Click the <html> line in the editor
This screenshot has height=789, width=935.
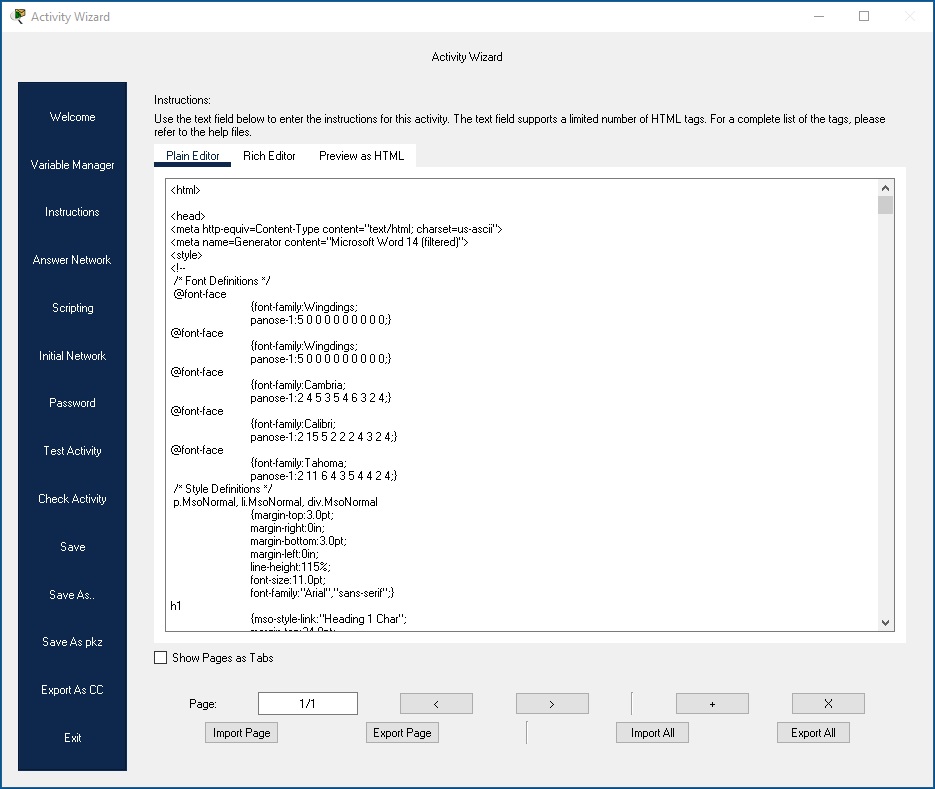(x=185, y=190)
